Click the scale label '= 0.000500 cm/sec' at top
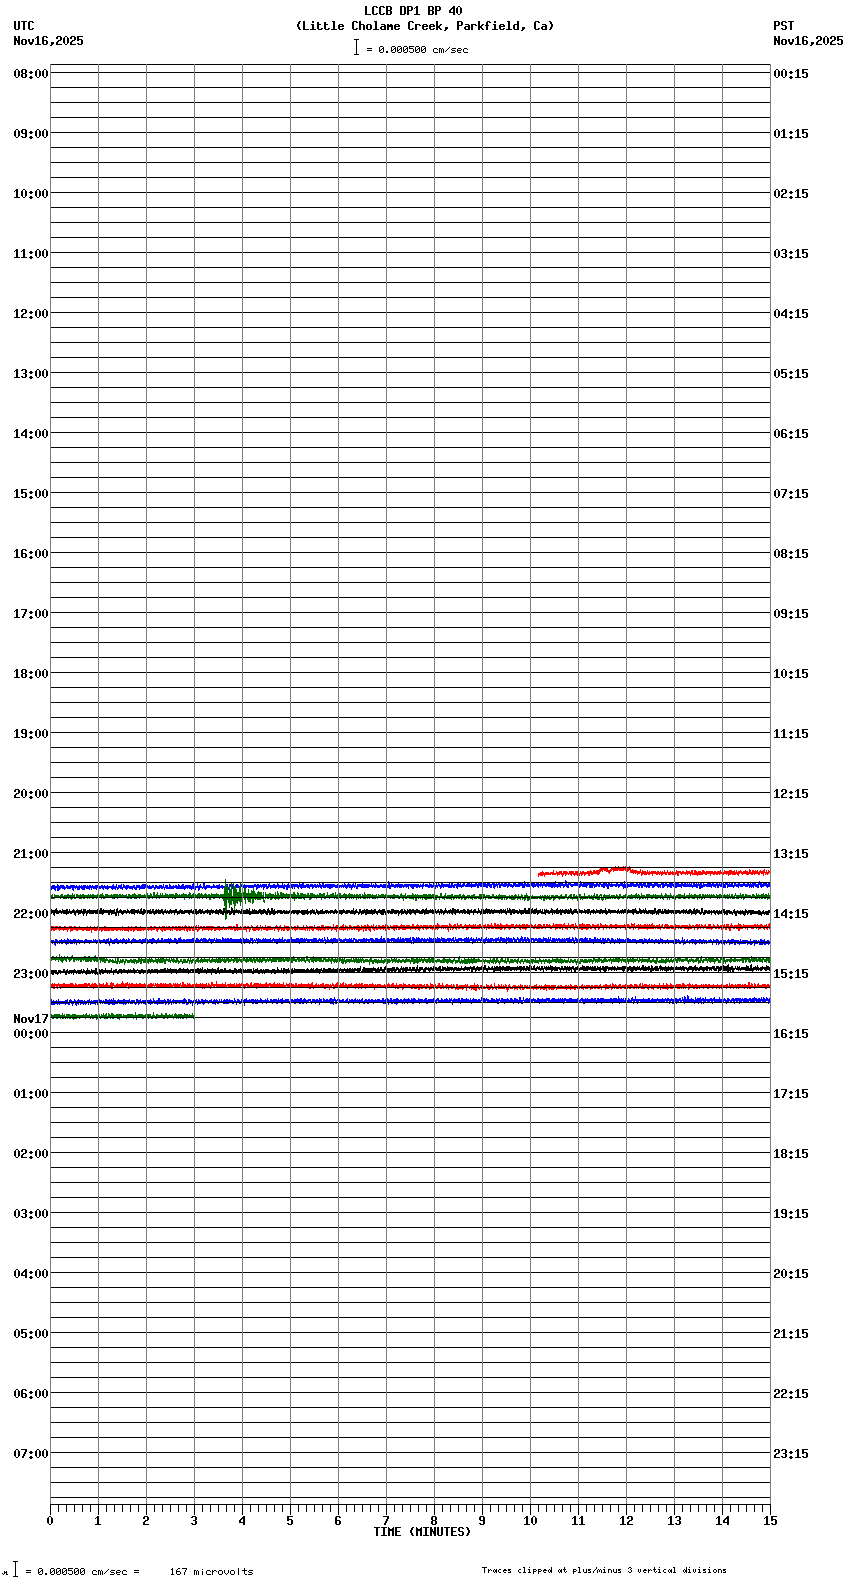The image size is (850, 1584). (x=417, y=49)
